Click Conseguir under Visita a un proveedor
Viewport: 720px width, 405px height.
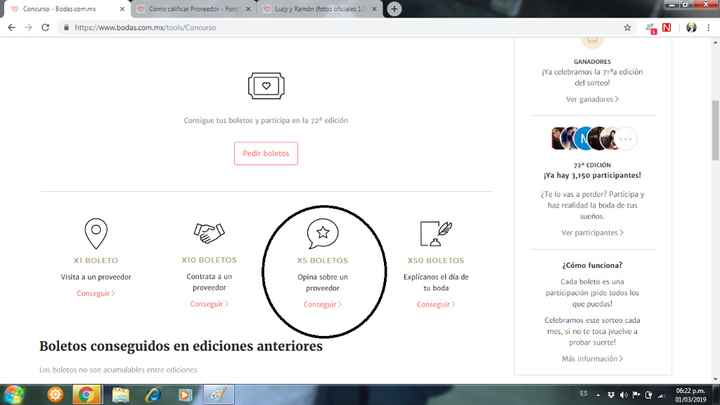click(x=96, y=293)
